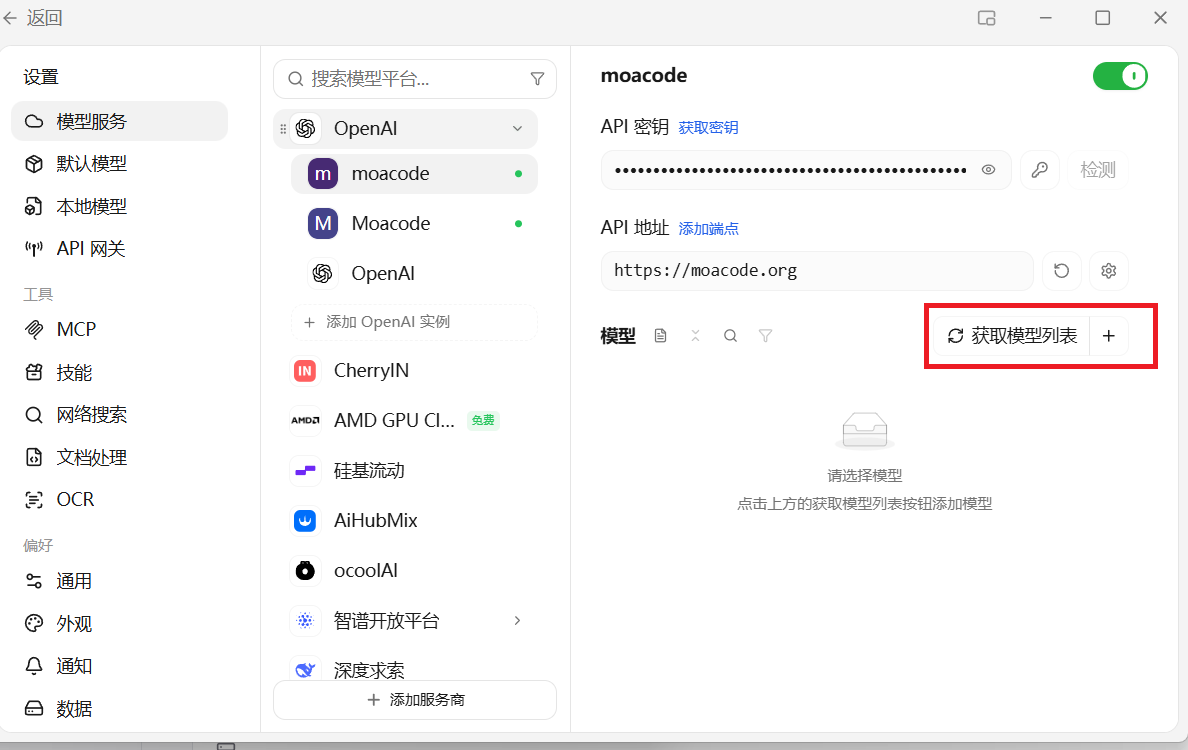
Task: Click the picture-in-picture window icon in title bar
Action: [x=986, y=17]
